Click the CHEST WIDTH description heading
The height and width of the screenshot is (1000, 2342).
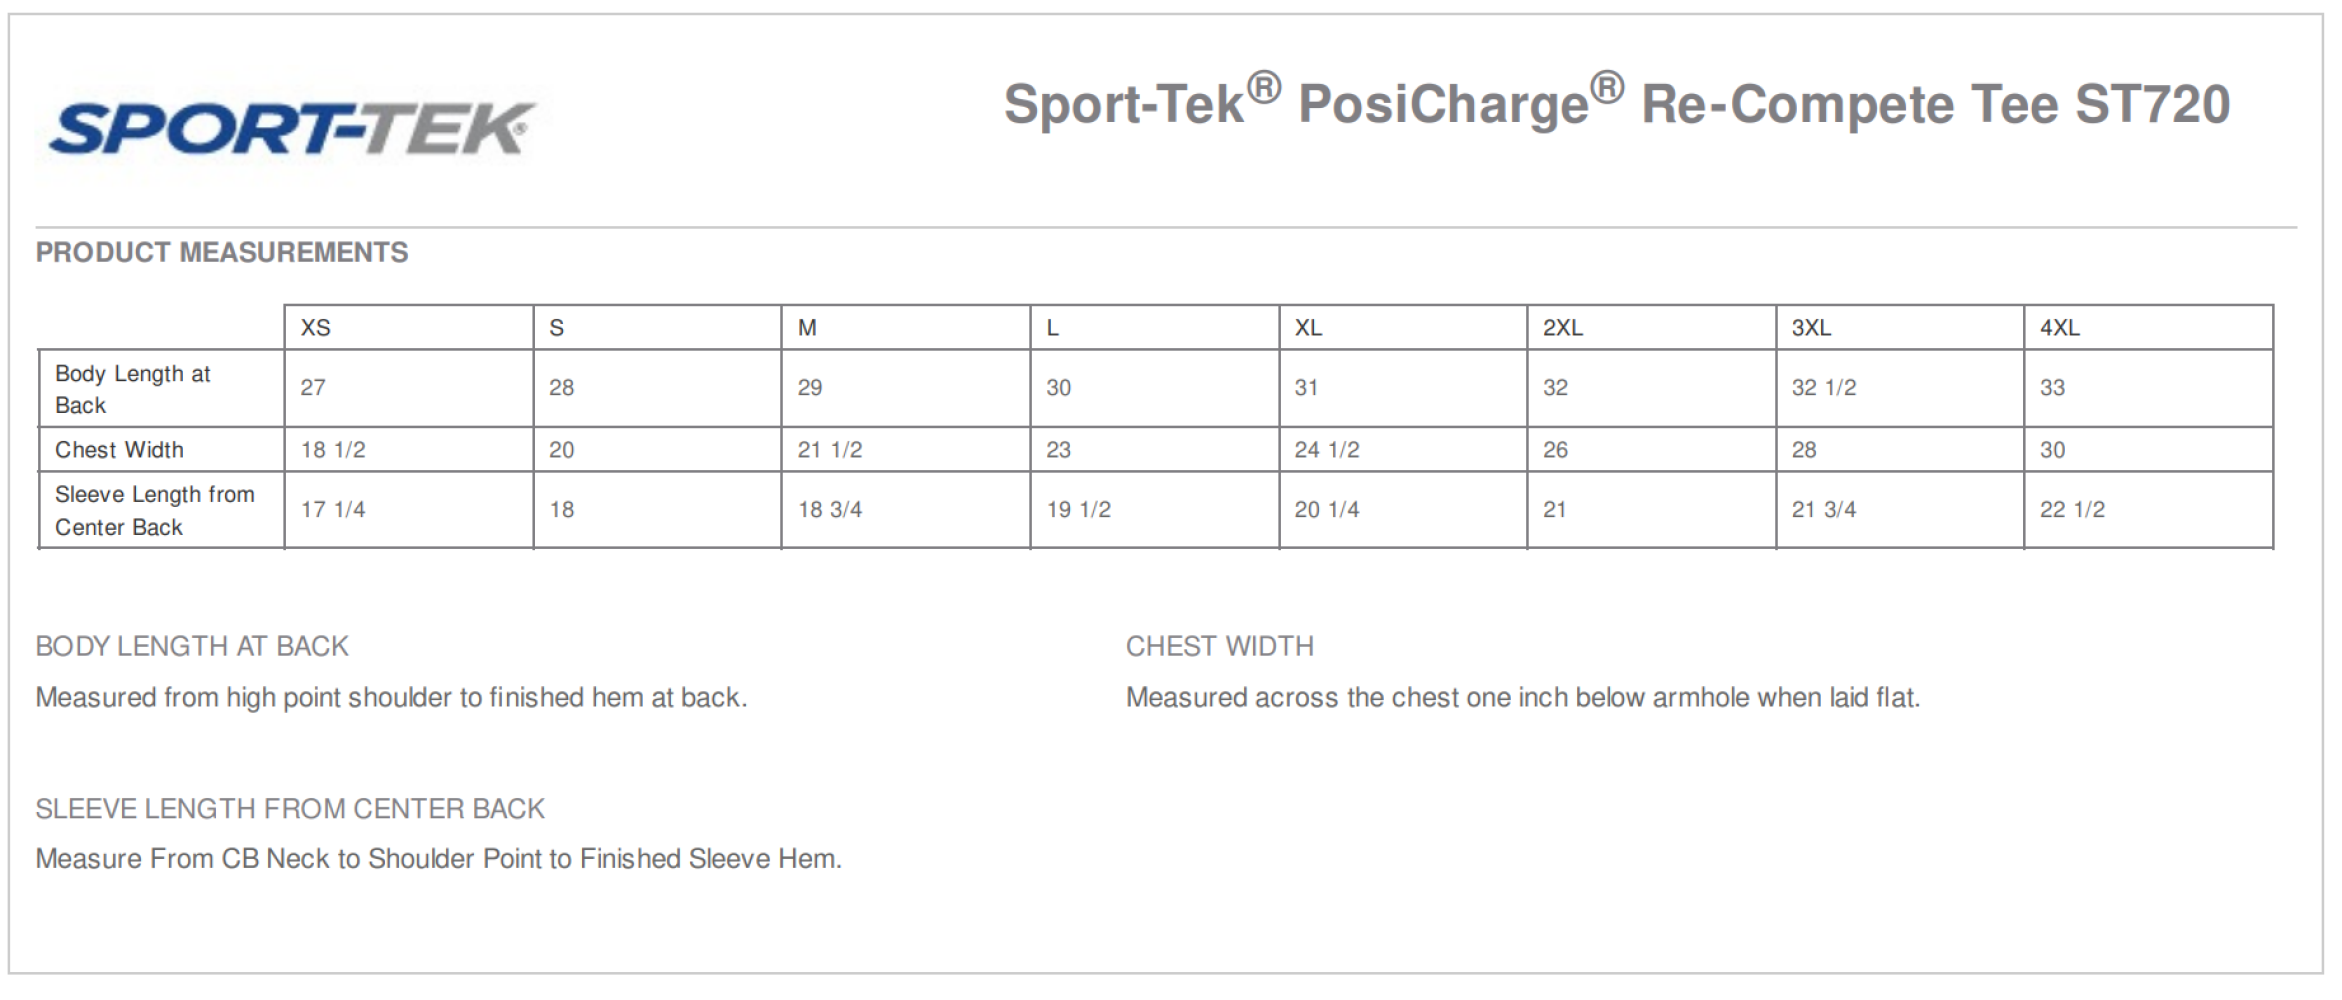click(x=1220, y=646)
